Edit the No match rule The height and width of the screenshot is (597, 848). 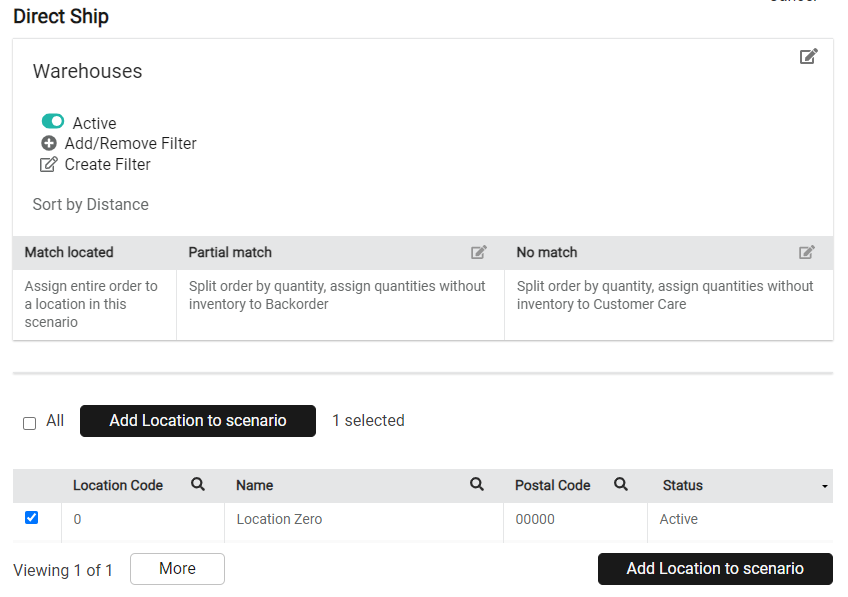(x=807, y=252)
